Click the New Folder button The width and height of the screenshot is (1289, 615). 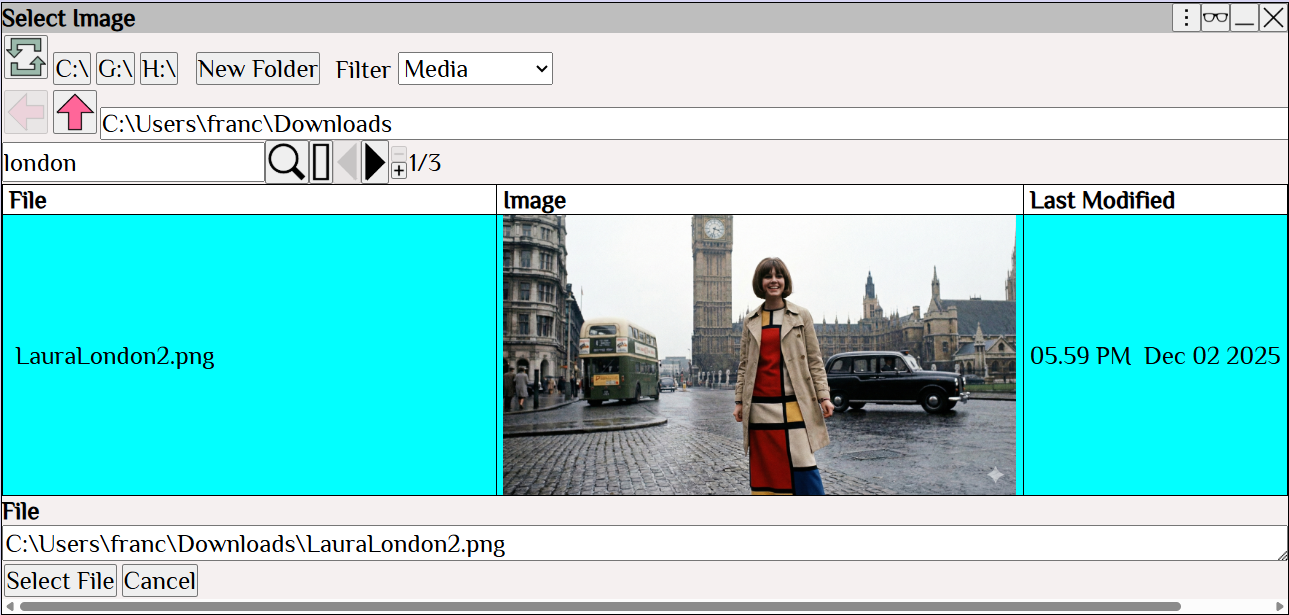point(258,69)
